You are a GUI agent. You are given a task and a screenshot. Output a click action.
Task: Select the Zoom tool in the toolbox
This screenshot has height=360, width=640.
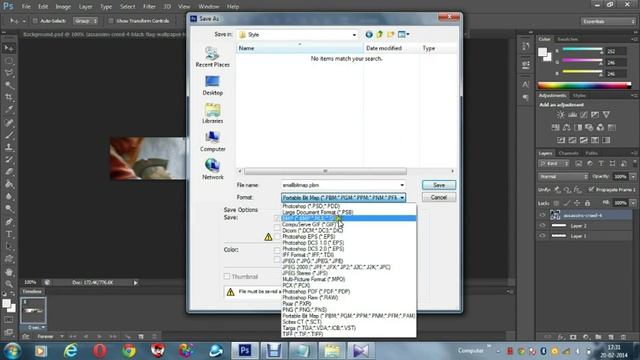pyautogui.click(x=9, y=284)
